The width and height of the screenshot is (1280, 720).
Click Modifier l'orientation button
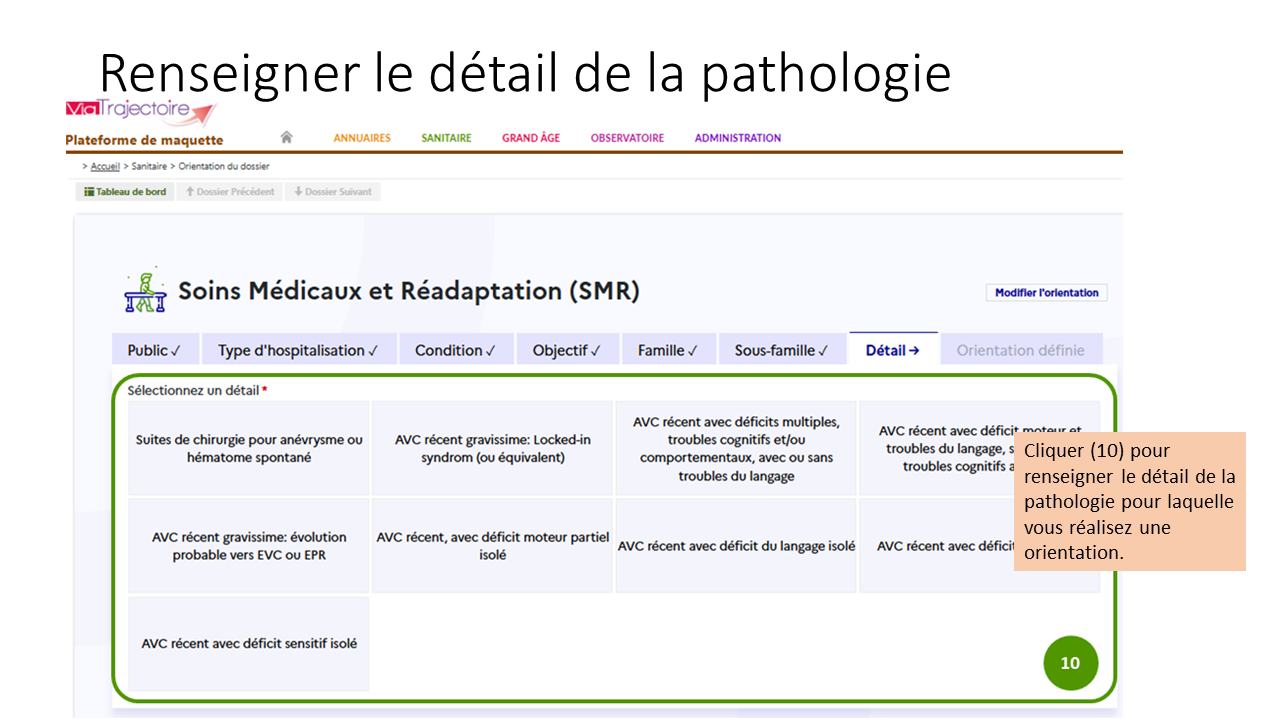click(1046, 293)
